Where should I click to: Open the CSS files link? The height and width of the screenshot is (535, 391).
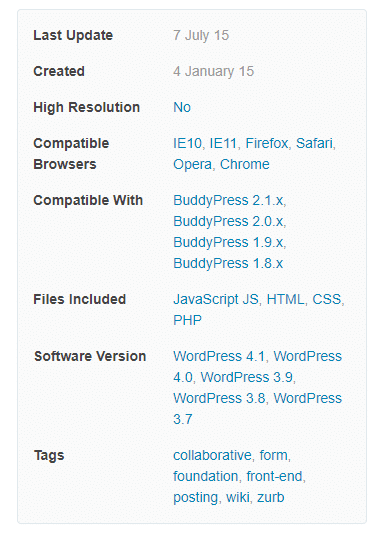[327, 300]
